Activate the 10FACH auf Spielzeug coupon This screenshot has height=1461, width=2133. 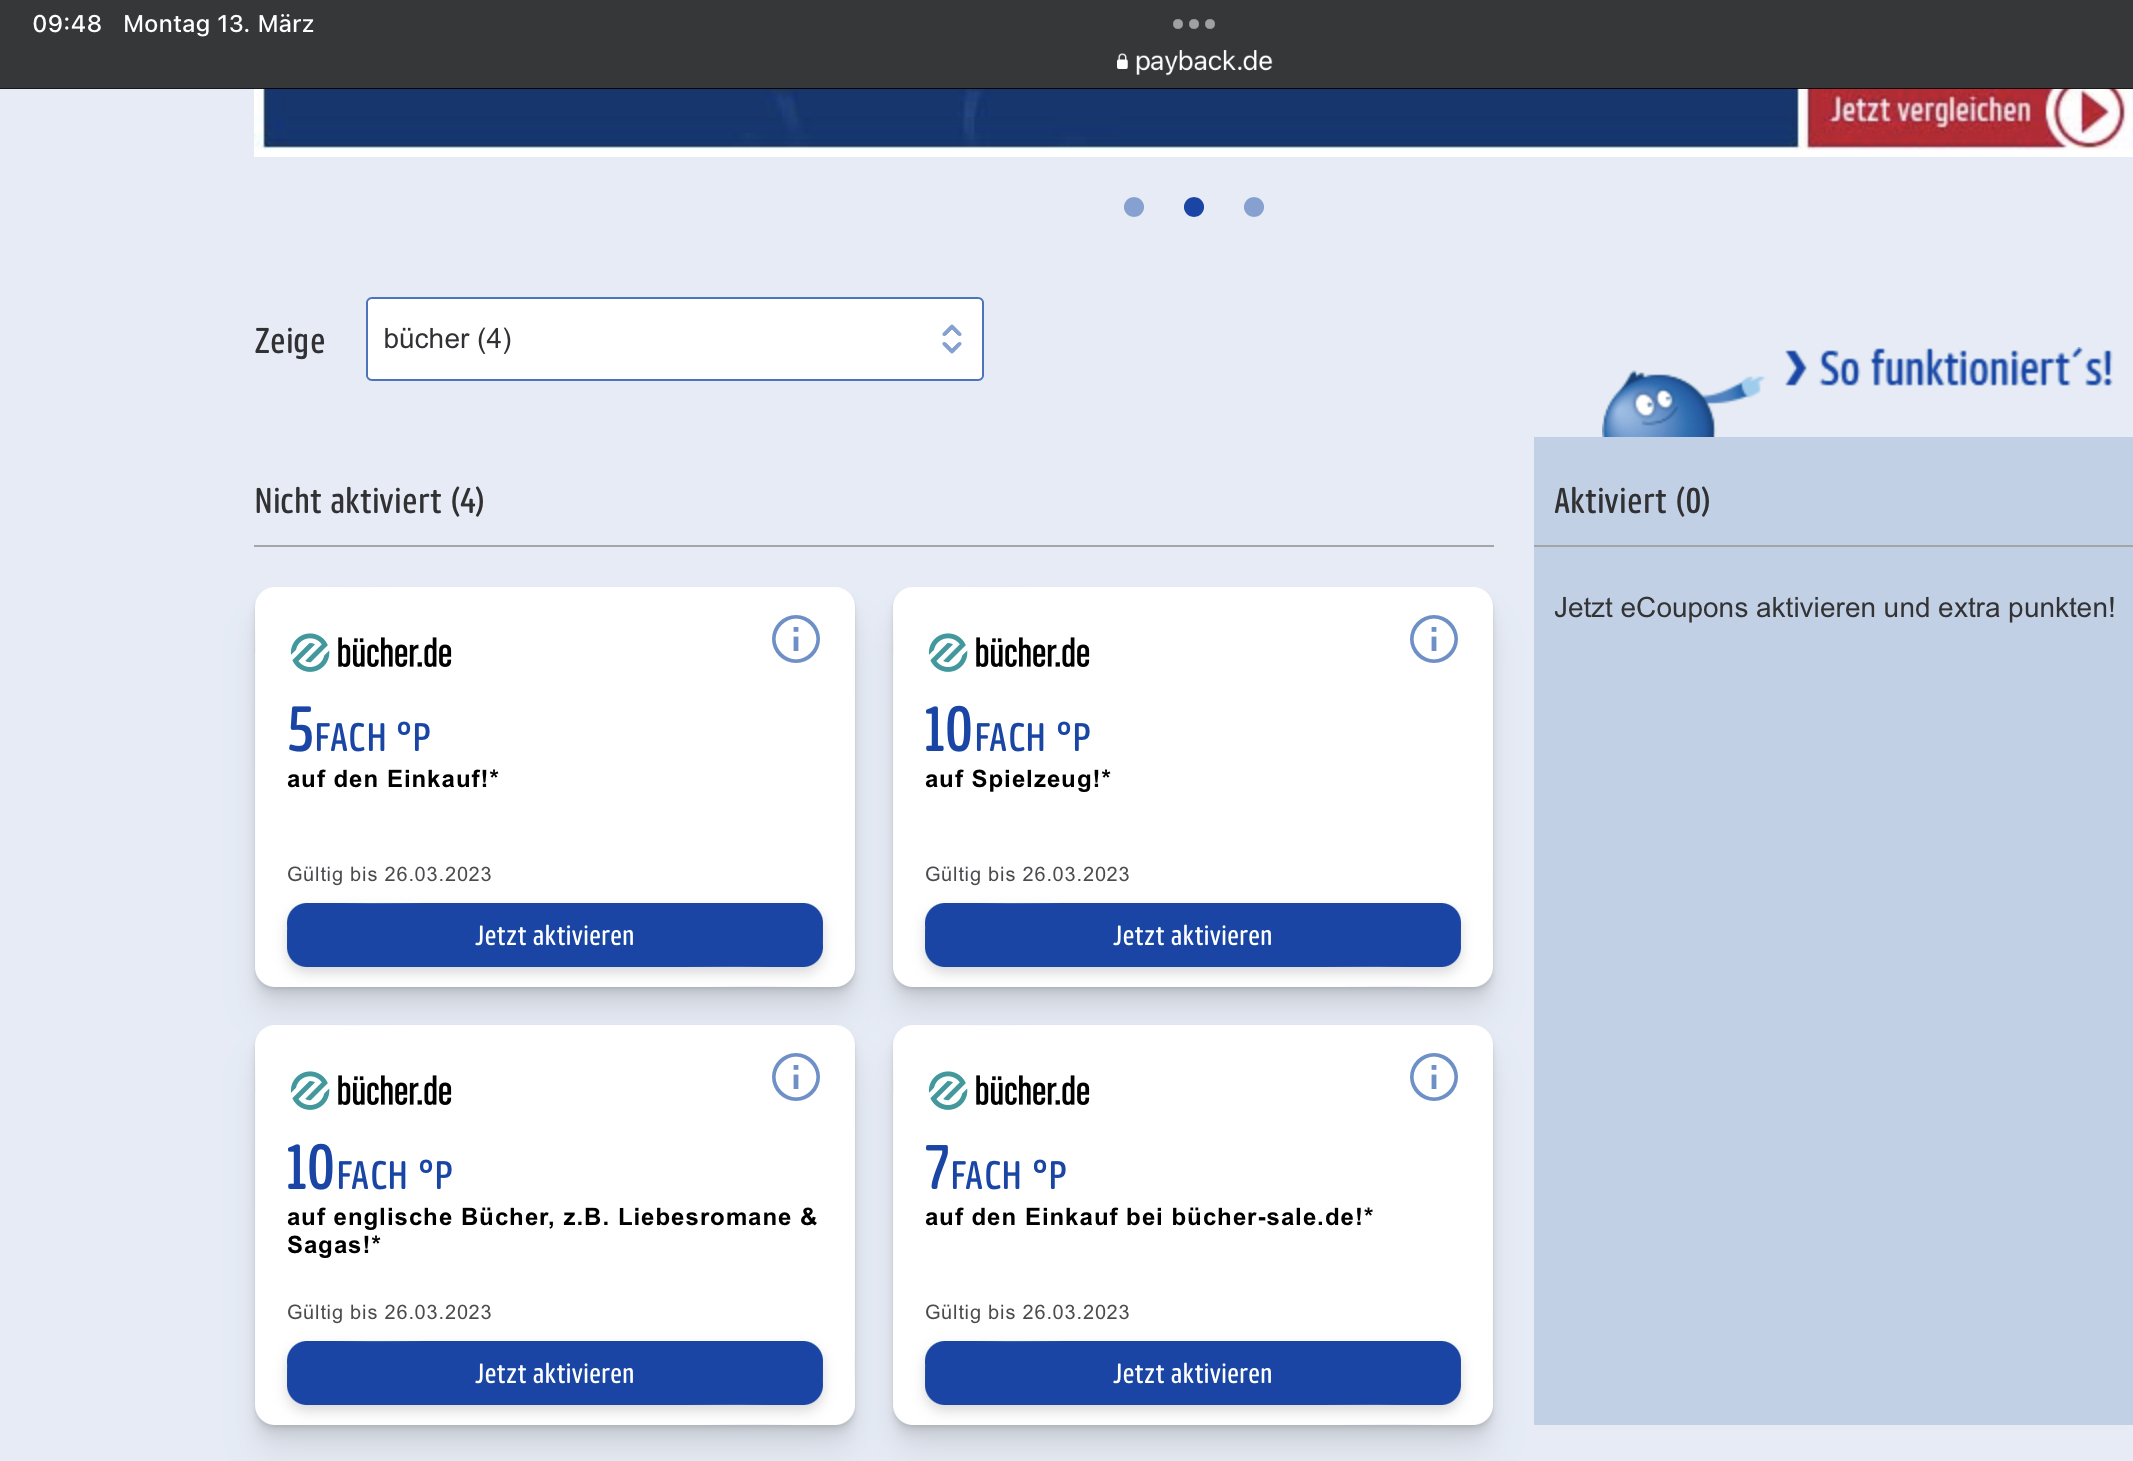pos(1193,935)
